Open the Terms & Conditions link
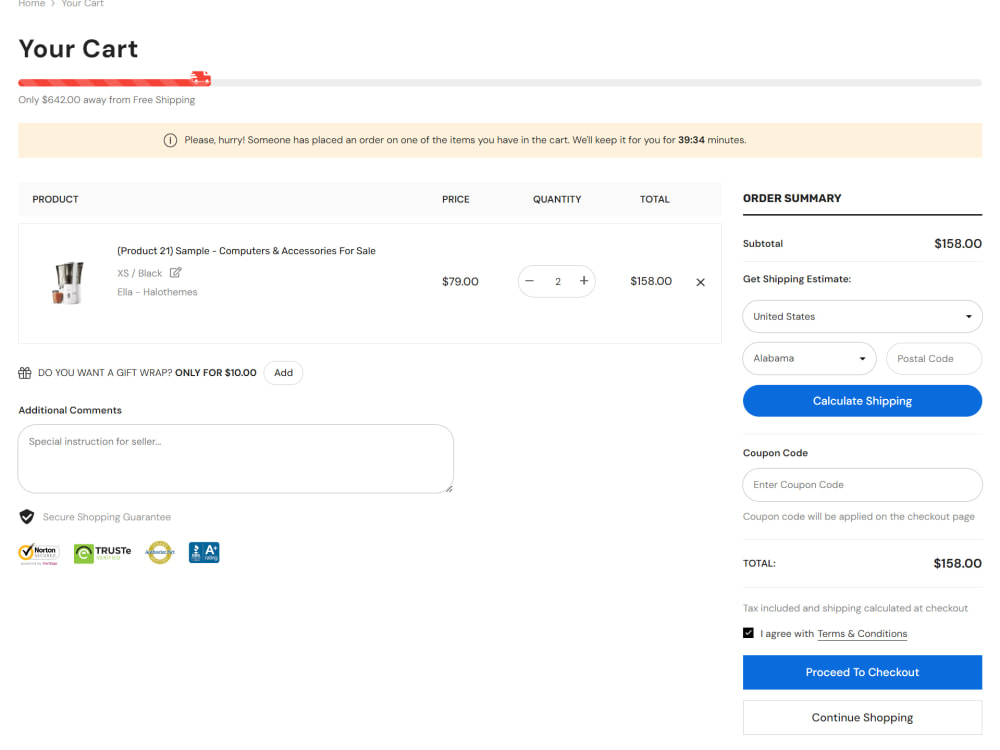The width and height of the screenshot is (1000, 750). tap(862, 633)
